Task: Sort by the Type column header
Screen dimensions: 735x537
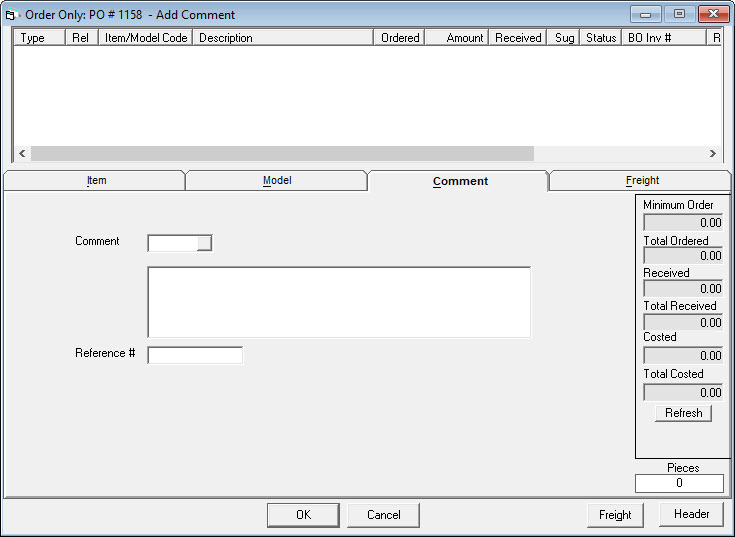Action: 39,38
